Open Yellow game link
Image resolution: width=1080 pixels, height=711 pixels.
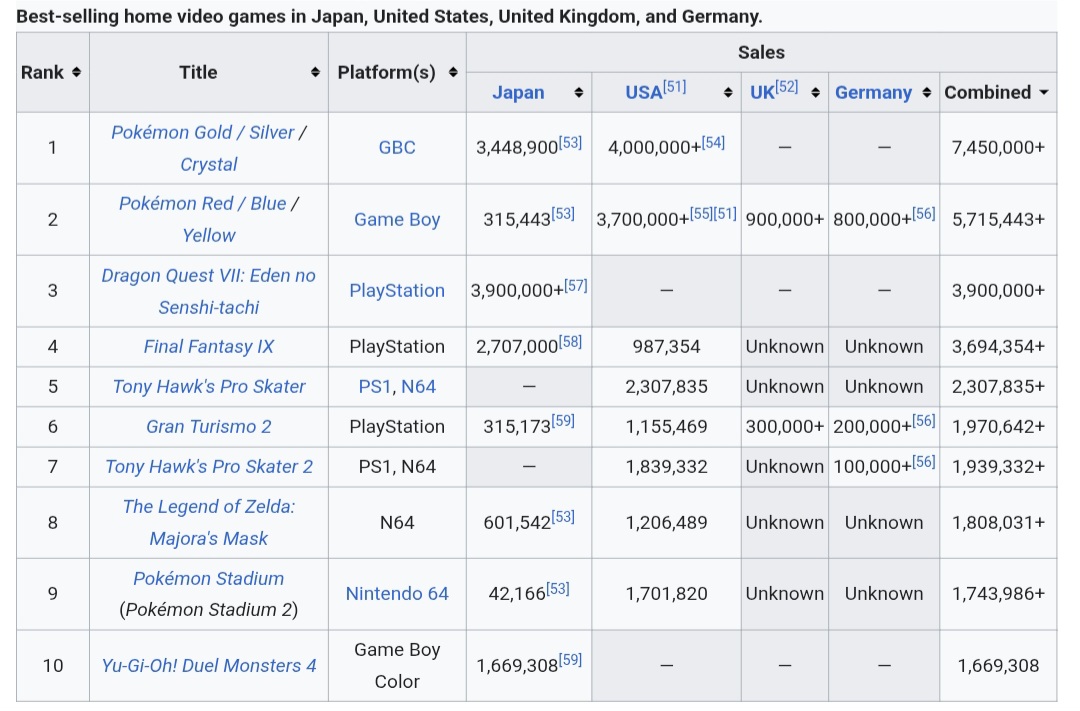tap(209, 236)
